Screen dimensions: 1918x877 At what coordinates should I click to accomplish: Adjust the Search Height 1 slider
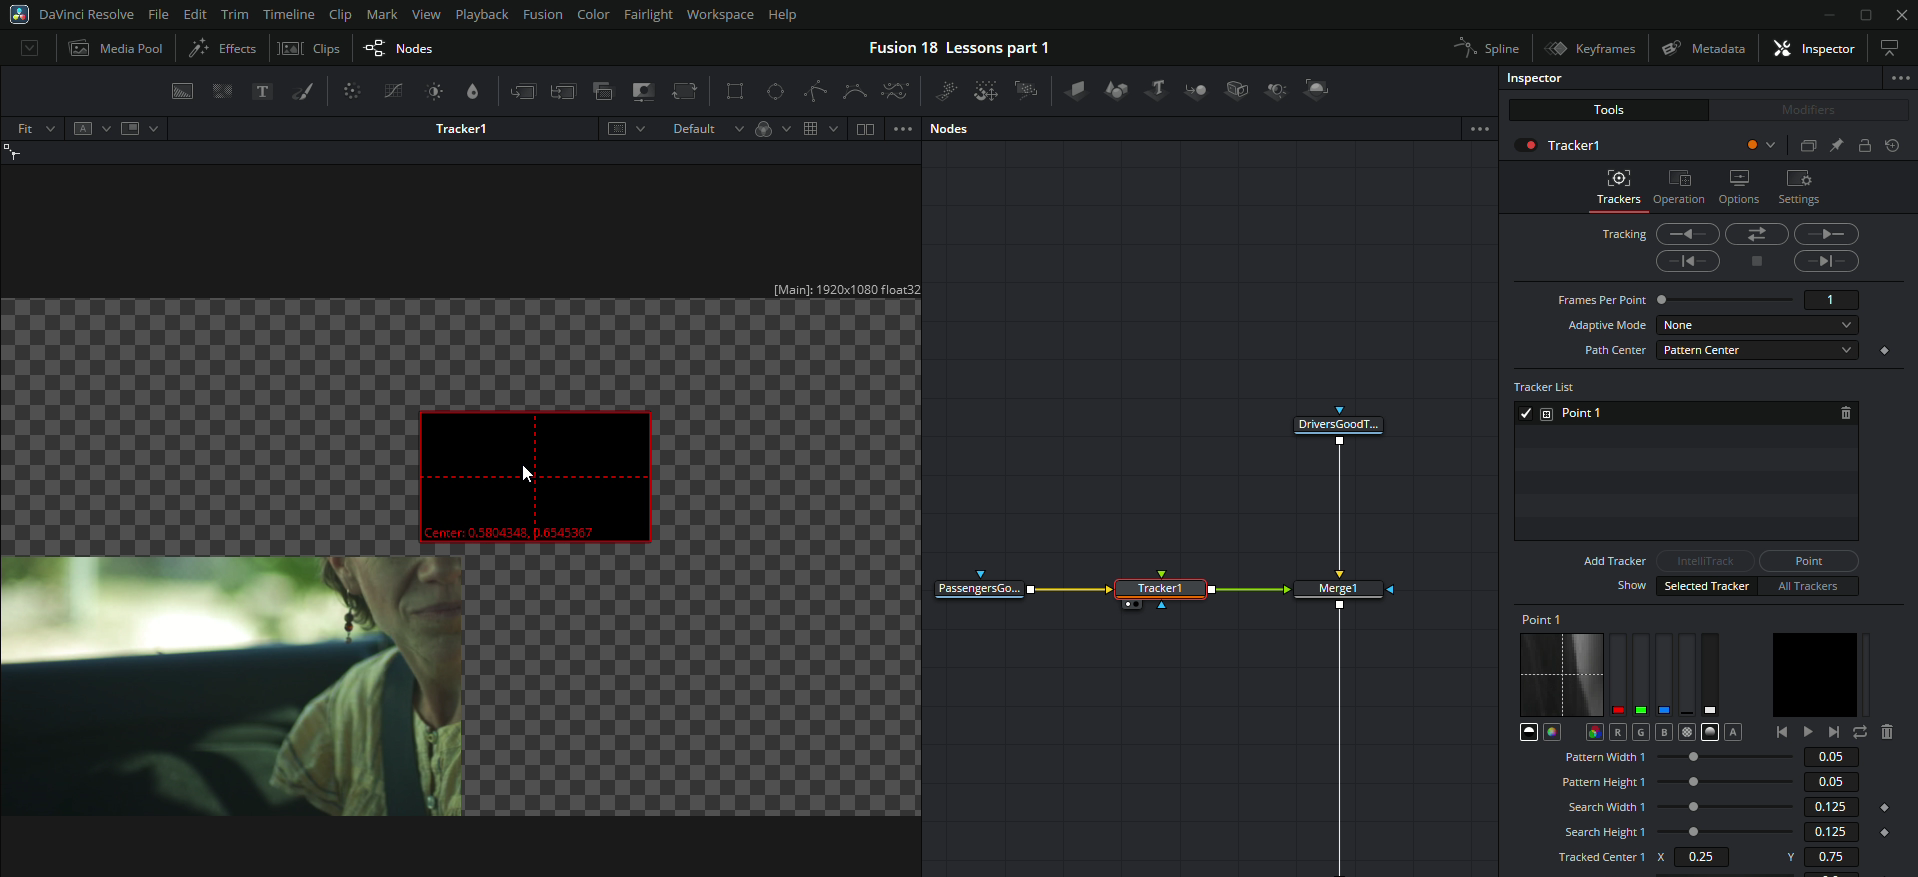[1725, 832]
